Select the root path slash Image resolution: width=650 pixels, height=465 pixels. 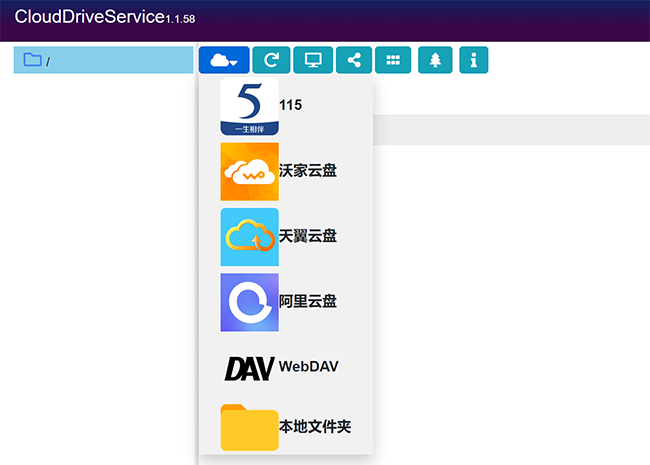(48, 62)
